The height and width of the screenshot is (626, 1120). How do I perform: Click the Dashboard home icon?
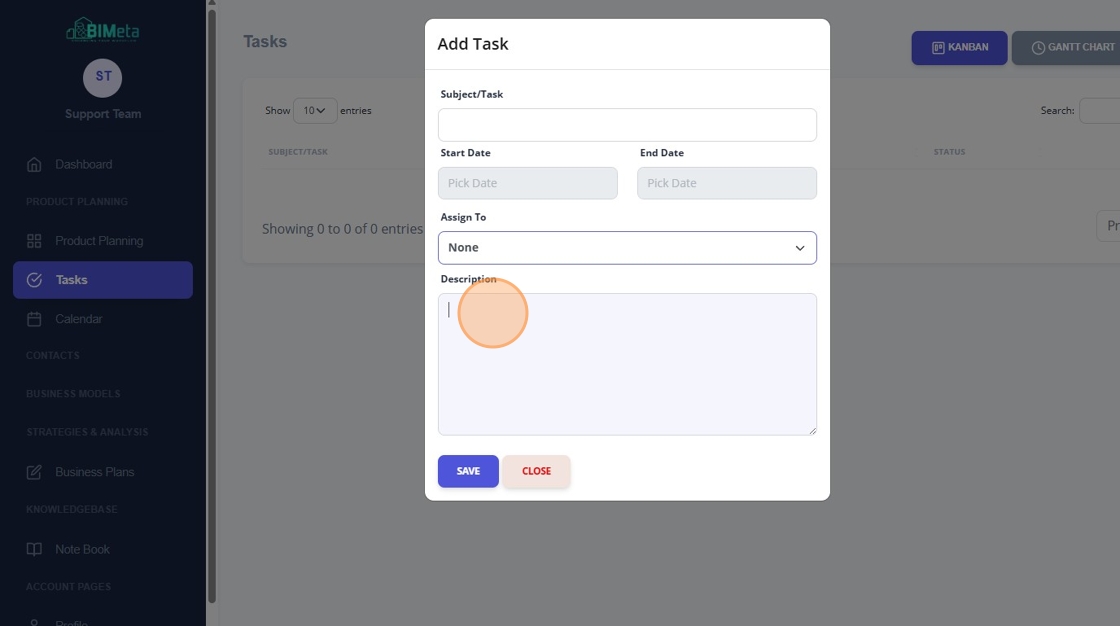tap(34, 164)
